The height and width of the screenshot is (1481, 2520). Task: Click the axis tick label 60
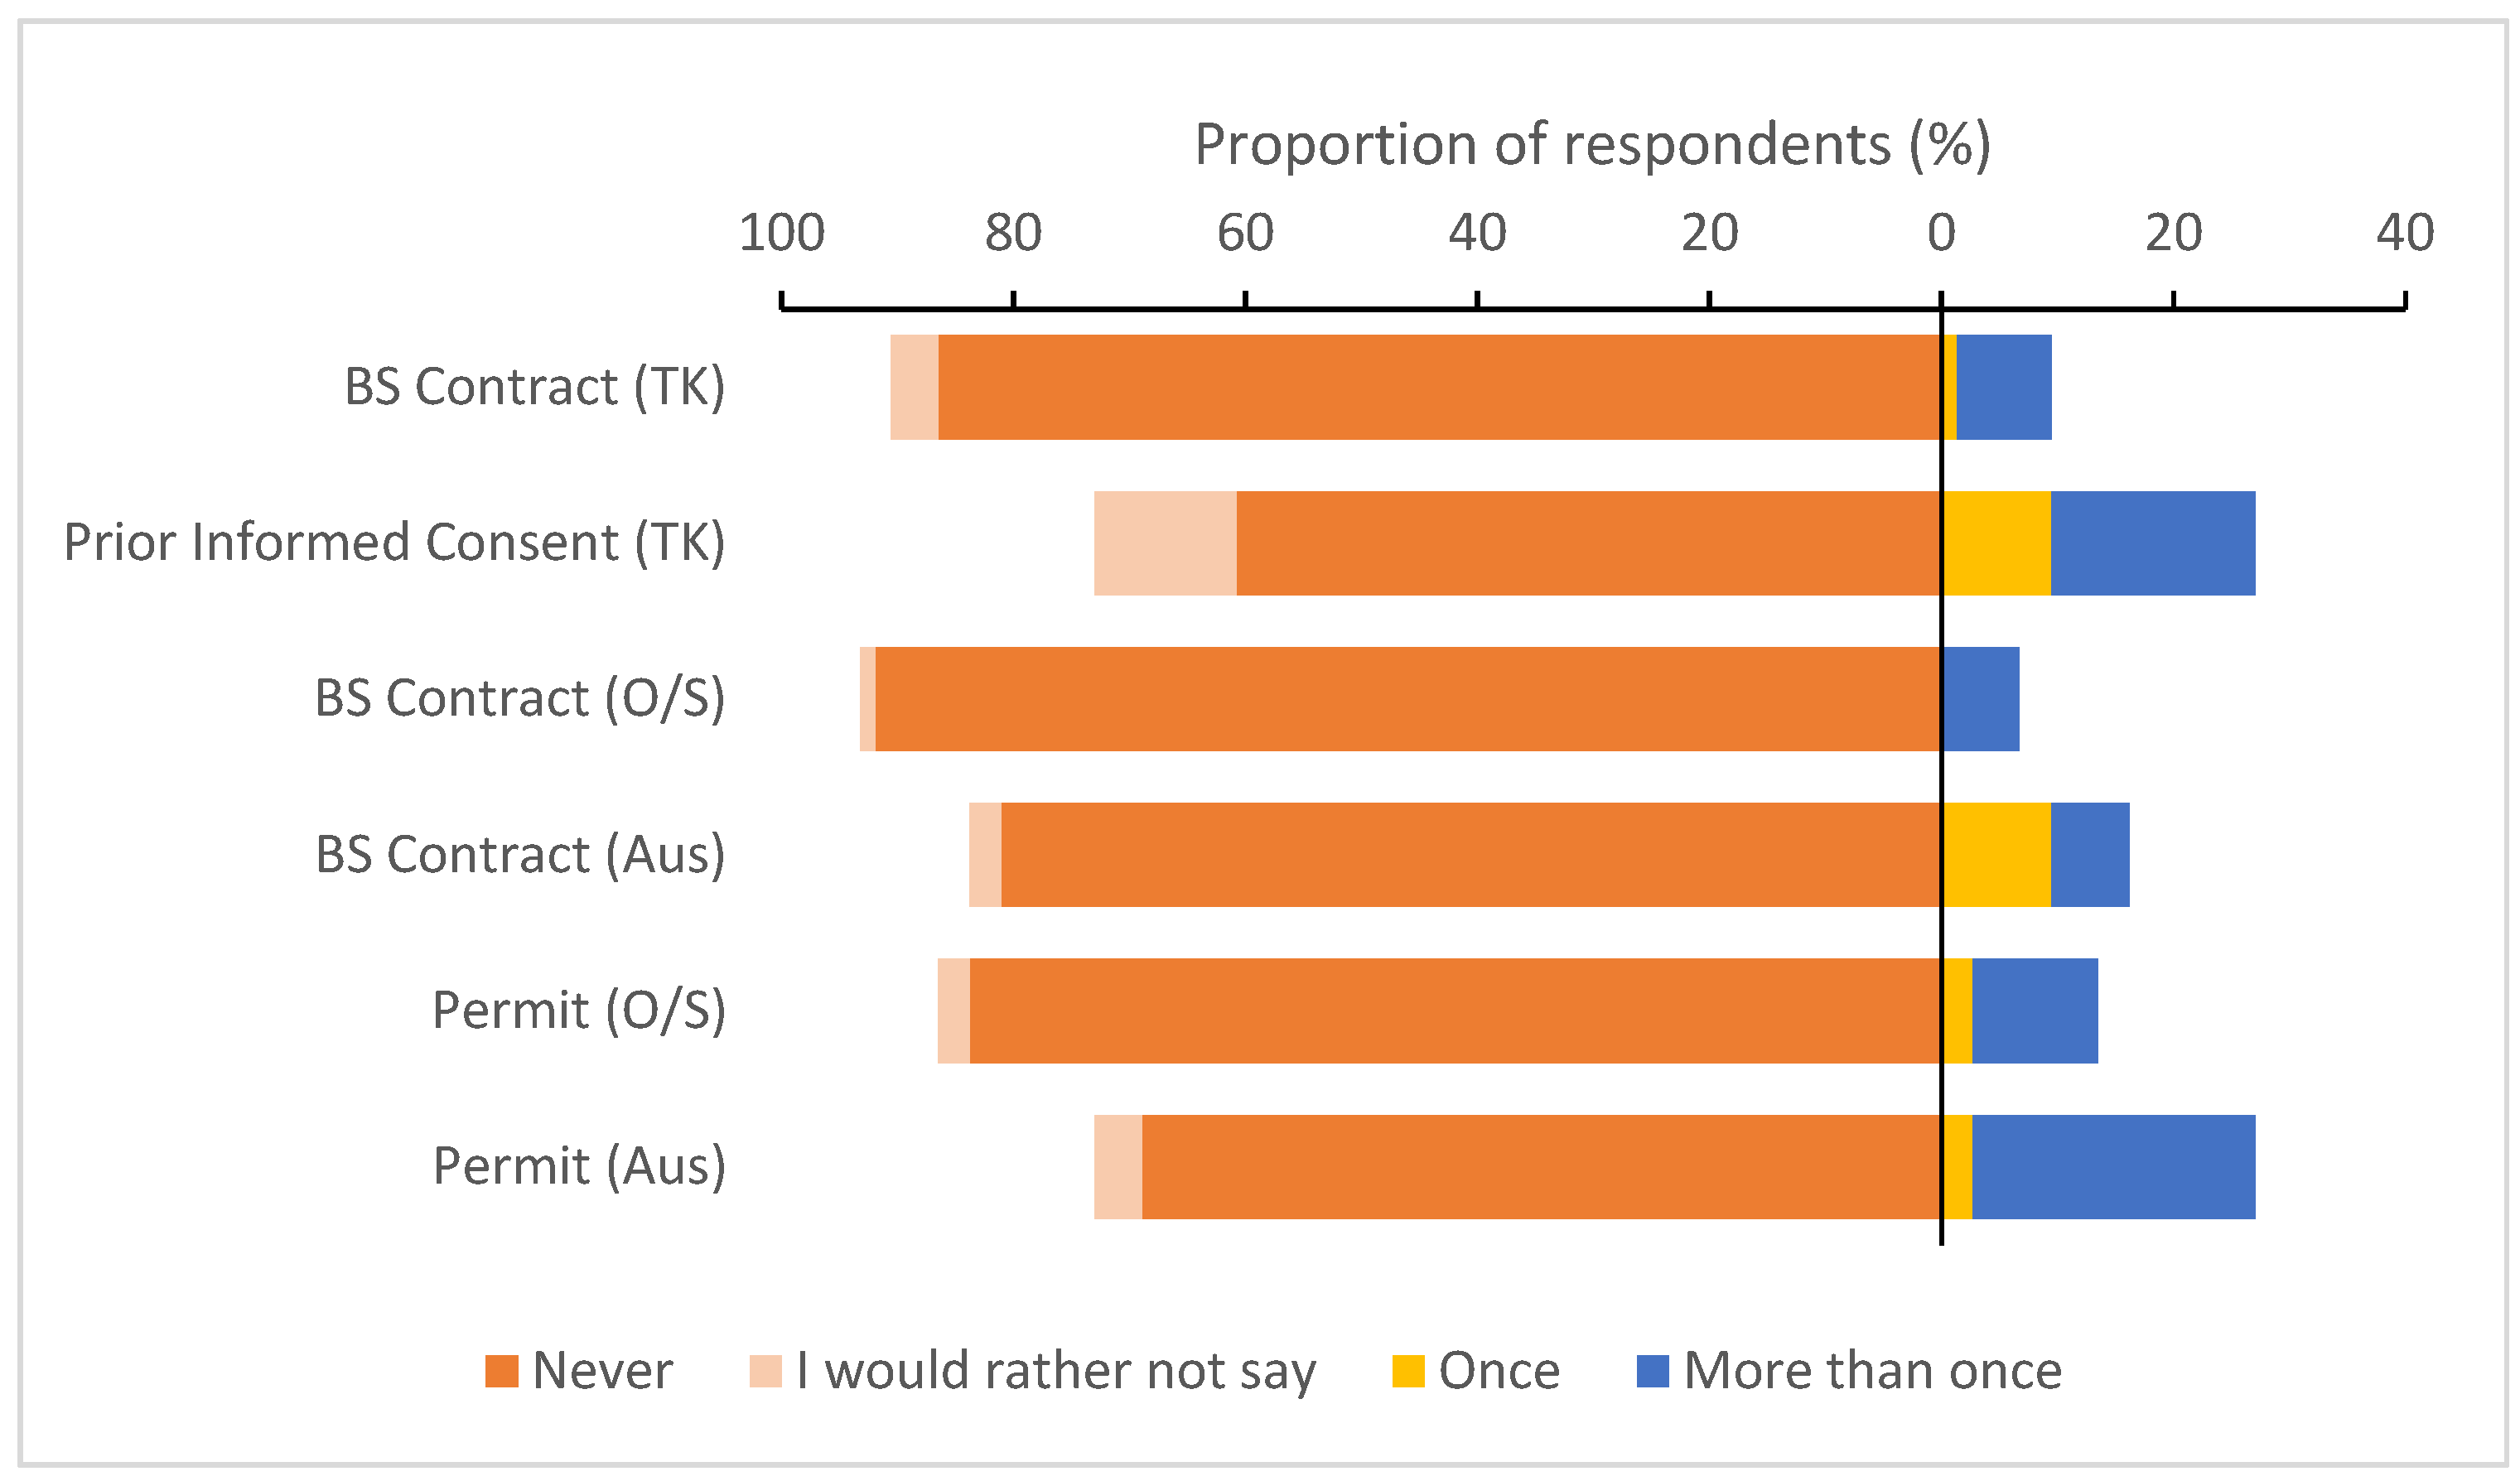(x=1245, y=234)
